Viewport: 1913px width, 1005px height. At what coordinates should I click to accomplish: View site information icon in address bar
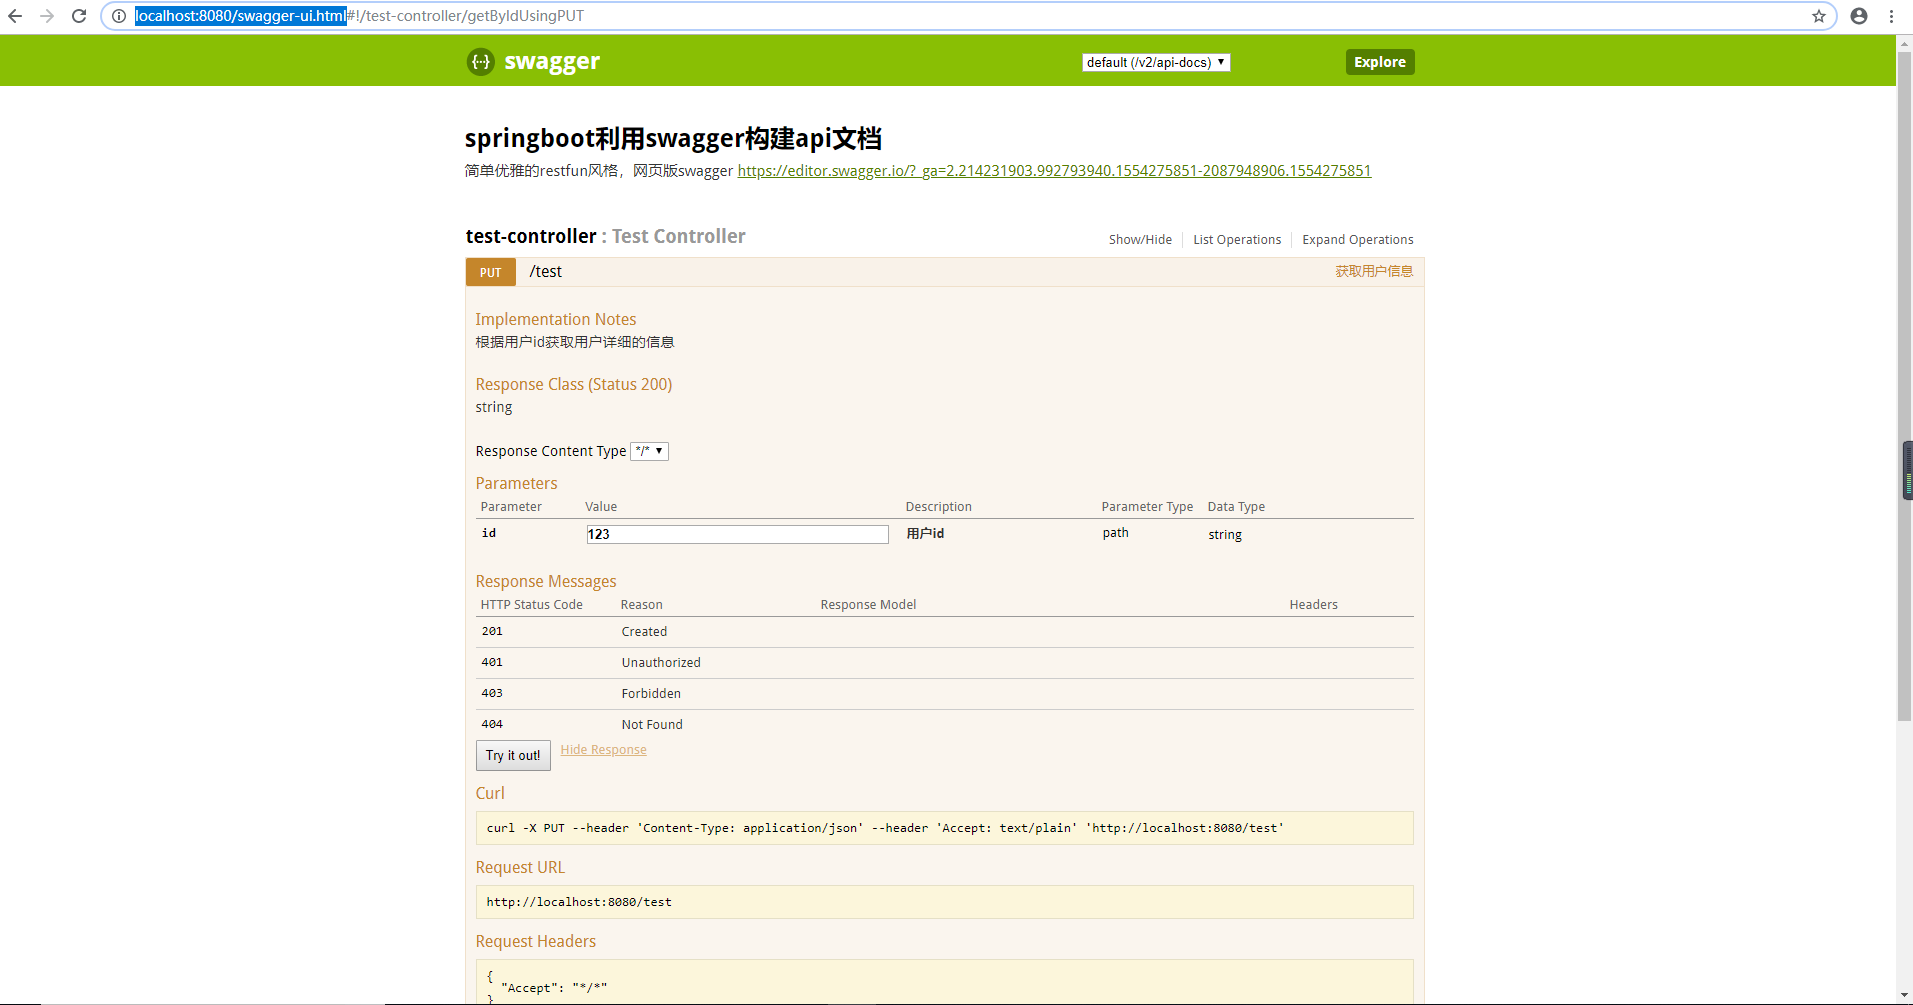pyautogui.click(x=119, y=16)
